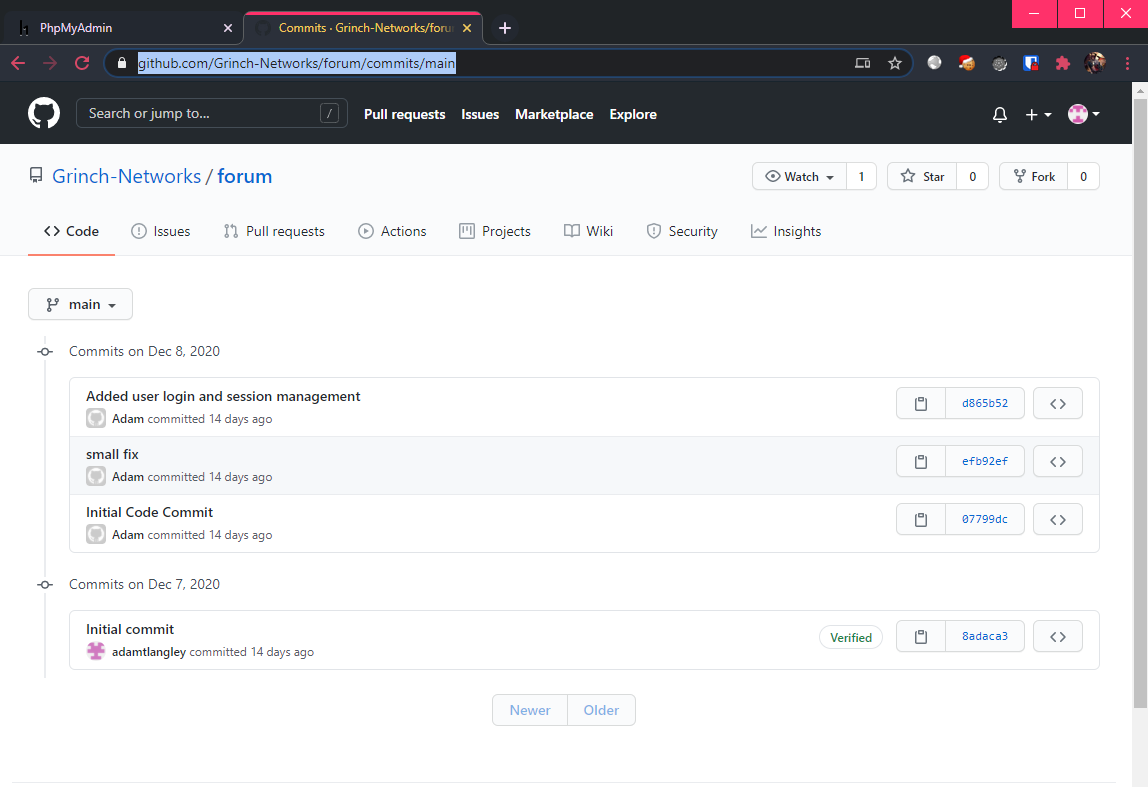Open a new browser tab

(504, 28)
